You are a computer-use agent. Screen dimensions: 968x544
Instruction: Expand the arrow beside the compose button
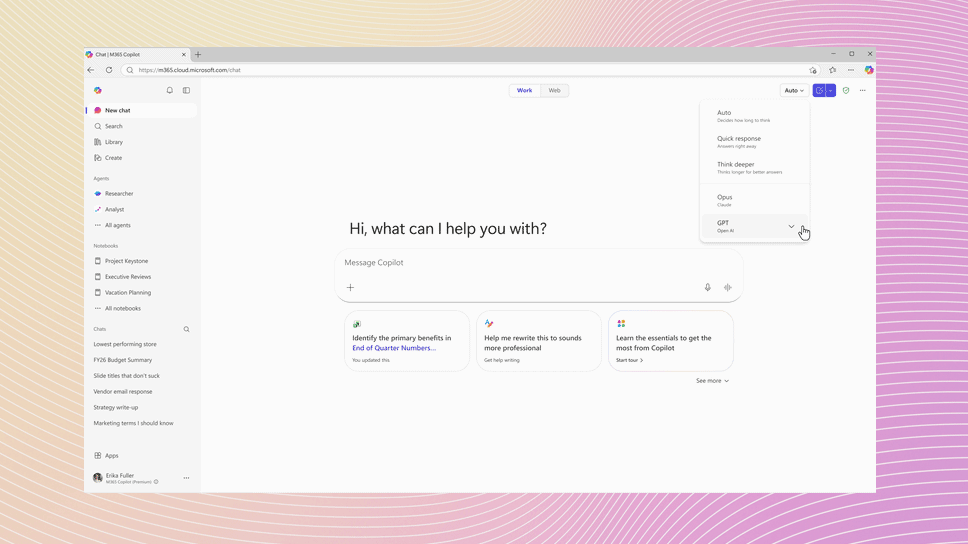pyautogui.click(x=831, y=90)
